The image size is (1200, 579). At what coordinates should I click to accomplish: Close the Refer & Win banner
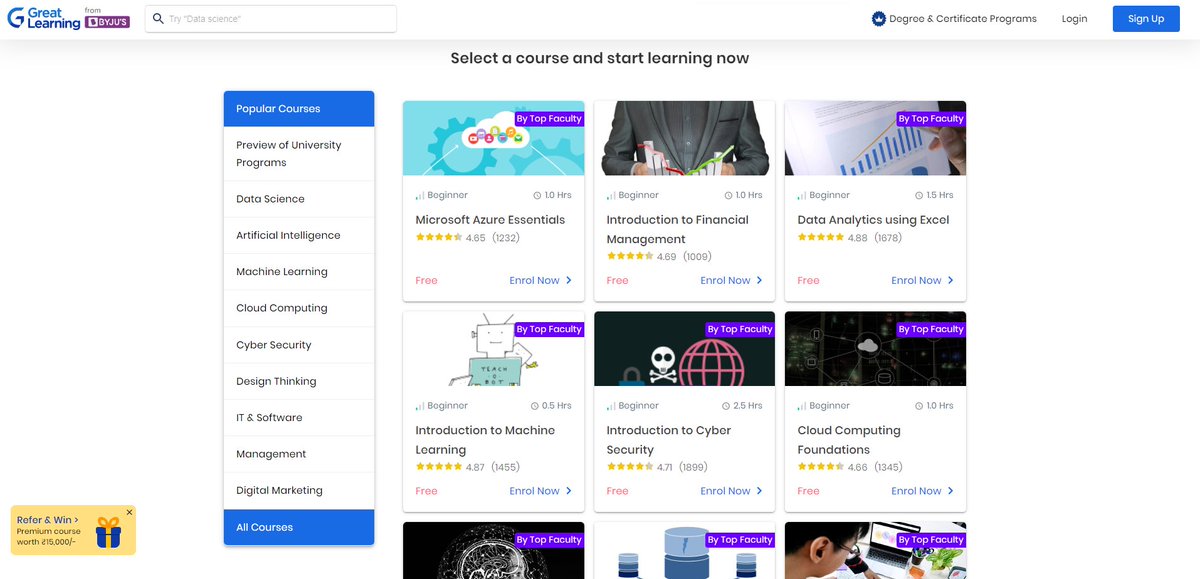point(129,512)
